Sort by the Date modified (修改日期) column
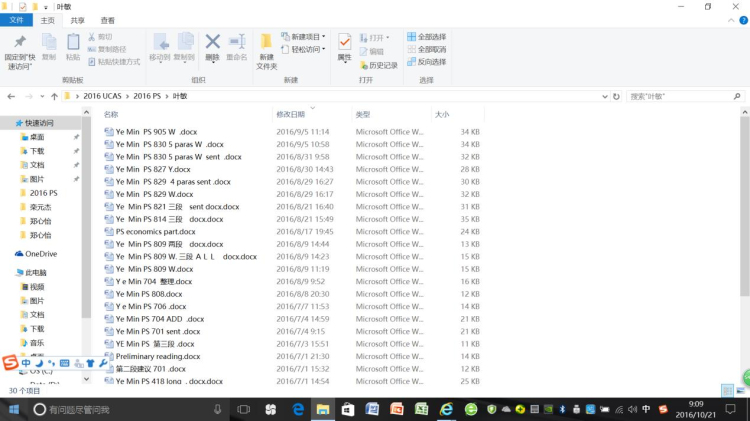The height and width of the screenshot is (421, 750). pos(290,115)
